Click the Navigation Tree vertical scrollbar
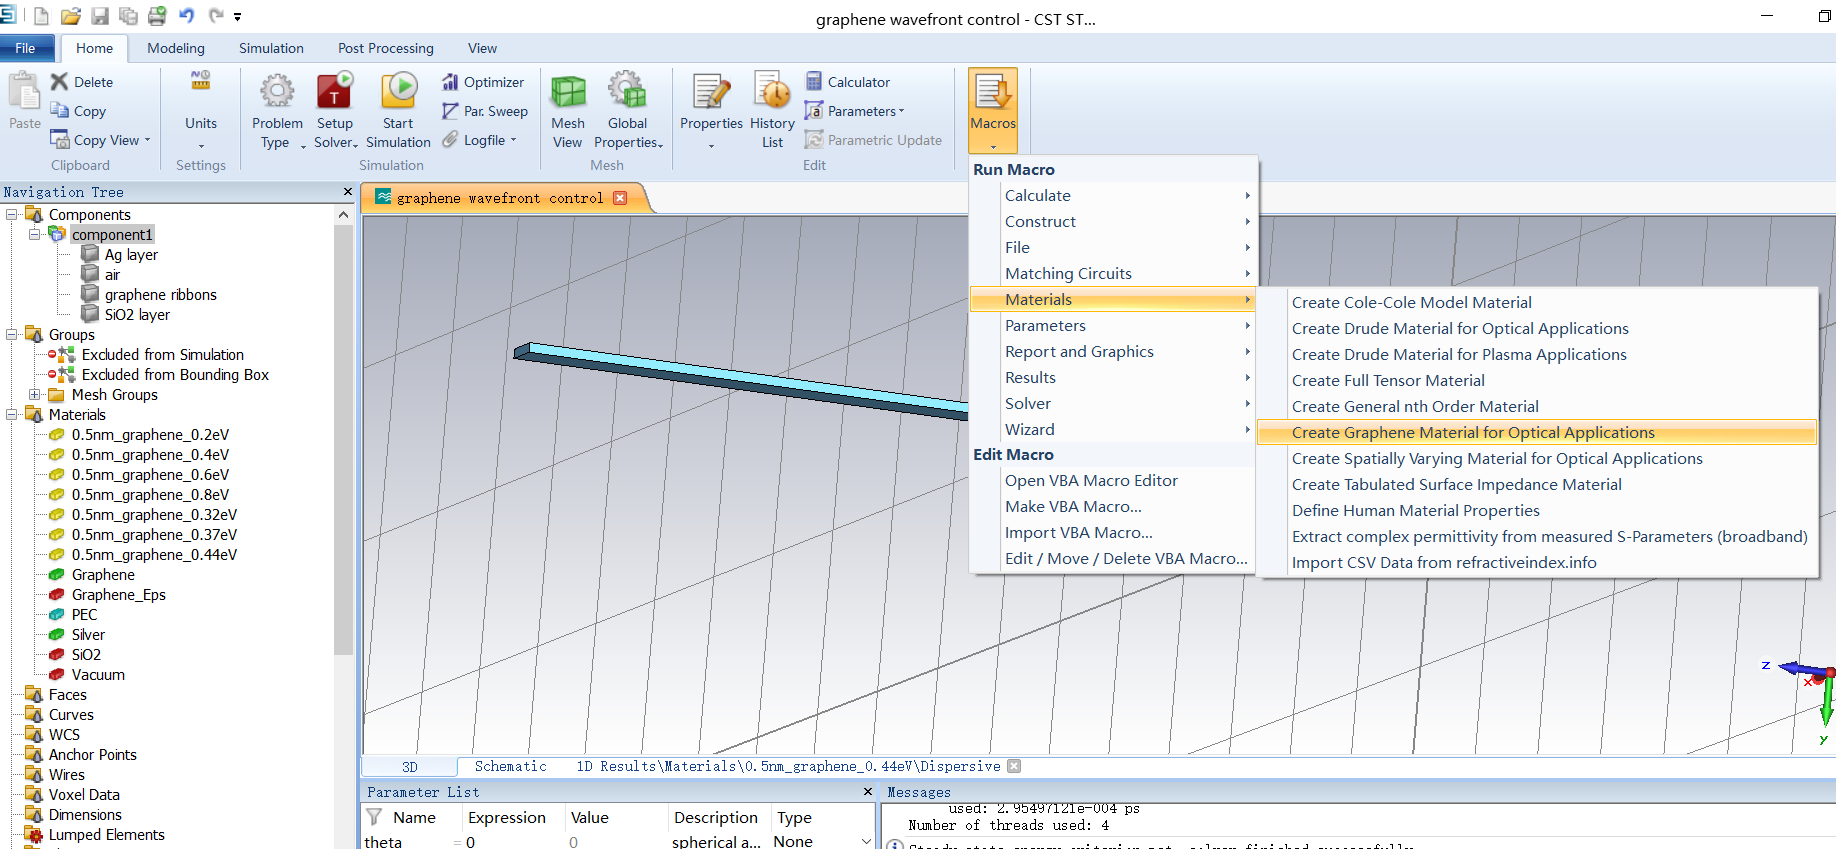1836x849 pixels. 343,440
